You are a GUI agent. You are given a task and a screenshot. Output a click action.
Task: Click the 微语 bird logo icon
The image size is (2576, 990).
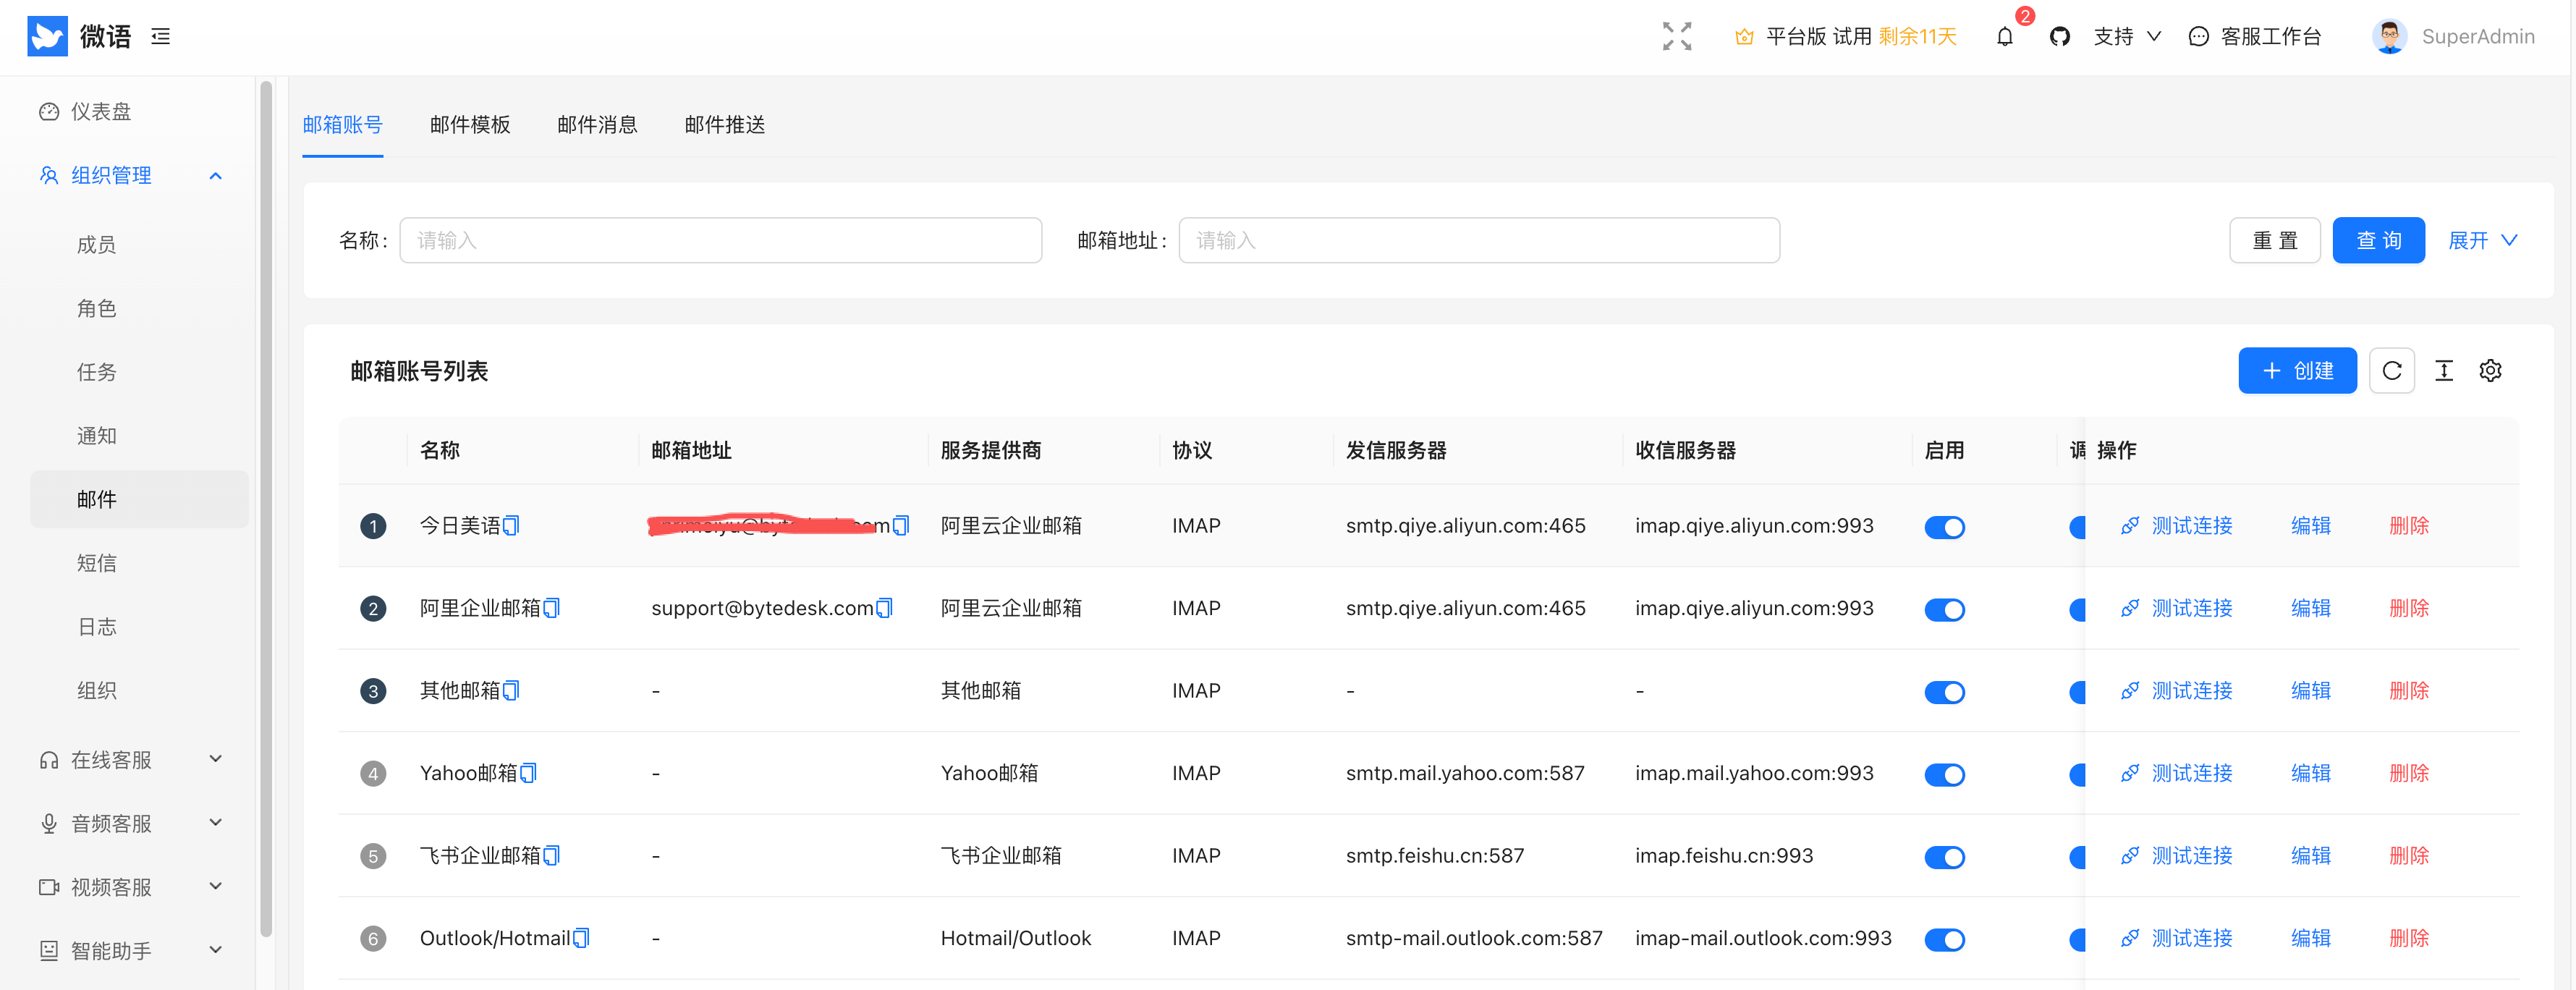[x=47, y=36]
